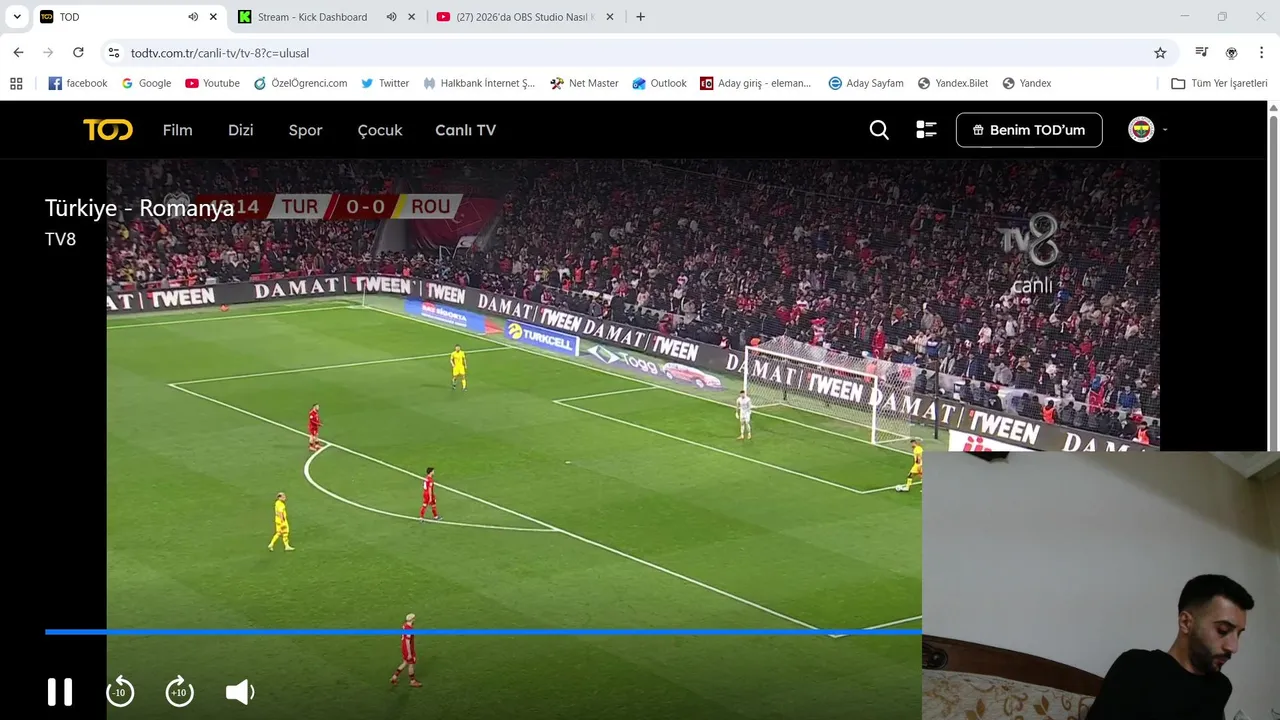The height and width of the screenshot is (720, 1280).
Task: Switch to the OBS Studio YouTube tab
Action: point(525,17)
